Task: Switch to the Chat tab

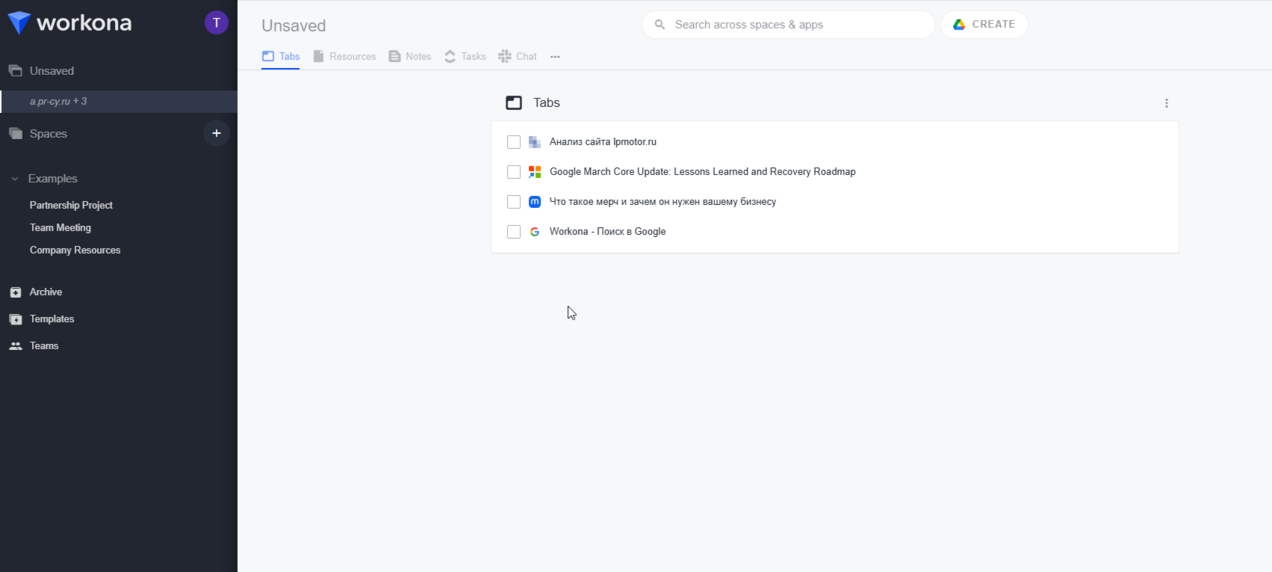Action: 517,57
